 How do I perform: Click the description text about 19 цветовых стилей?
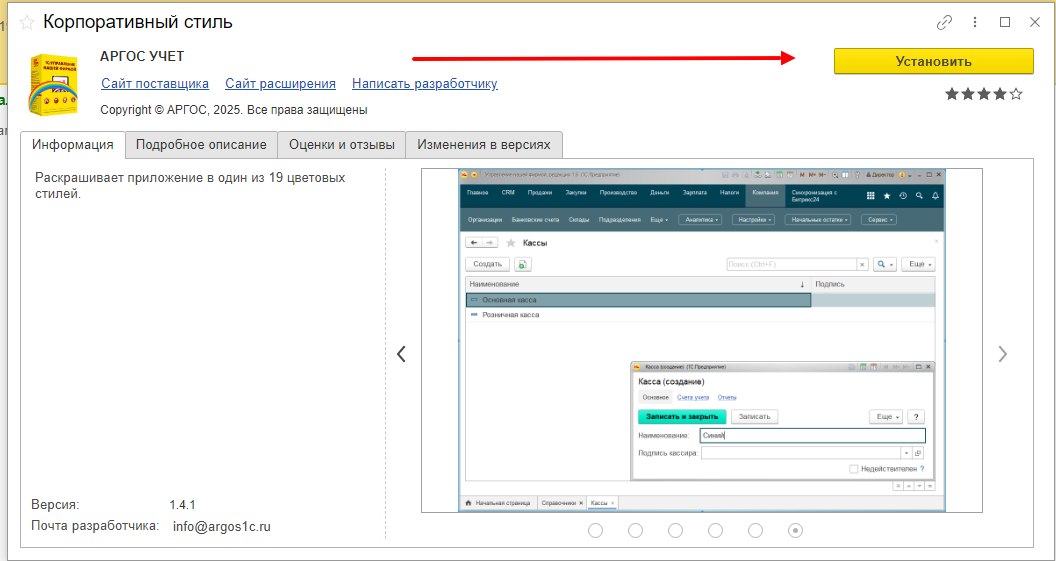(x=190, y=186)
